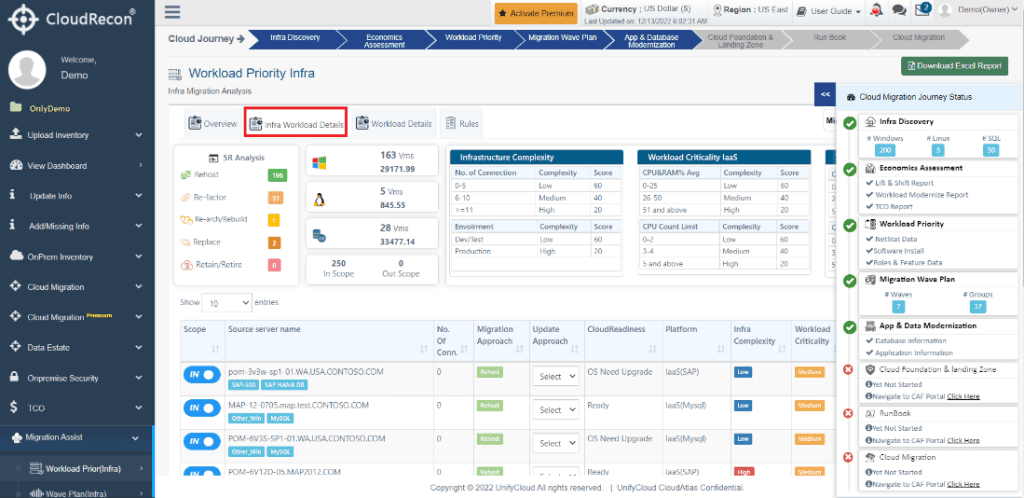
Task: Click Economics Assessment journey step
Action: click(x=385, y=40)
